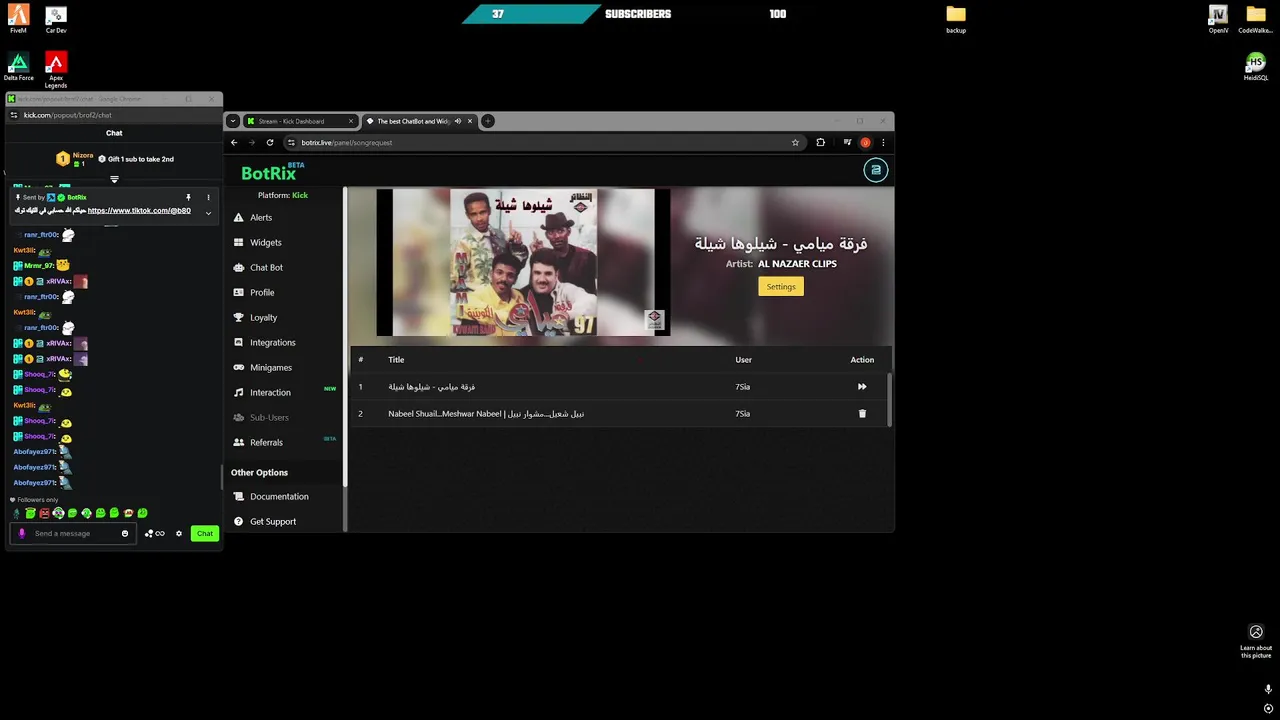Viewport: 1280px width, 720px height.
Task: Open the backup folder on desktop
Action: click(956, 19)
